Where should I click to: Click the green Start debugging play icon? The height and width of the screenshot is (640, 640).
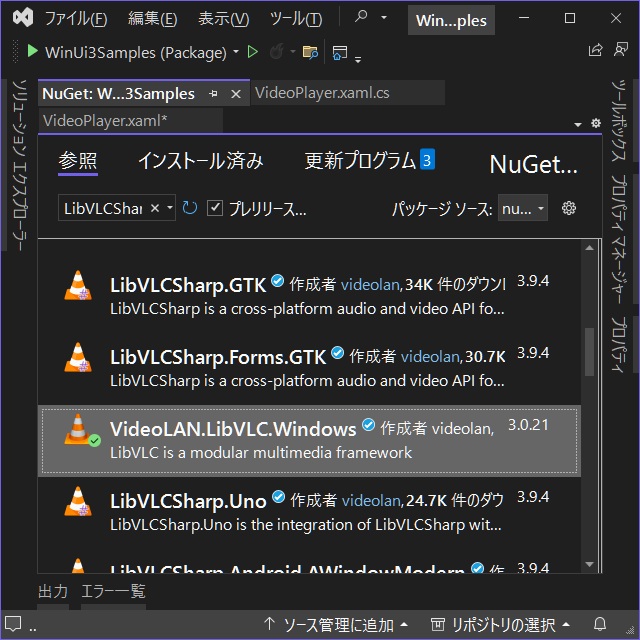click(33, 51)
